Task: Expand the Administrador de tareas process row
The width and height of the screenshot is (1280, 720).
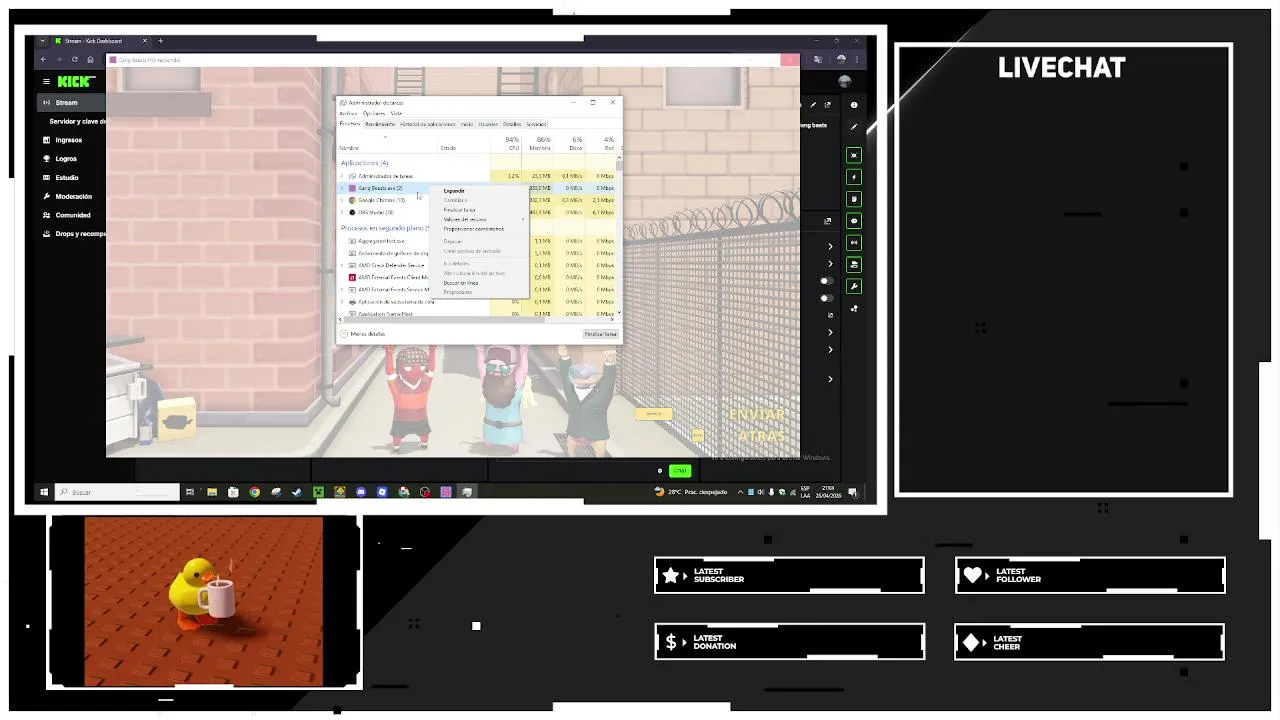Action: [x=342, y=176]
